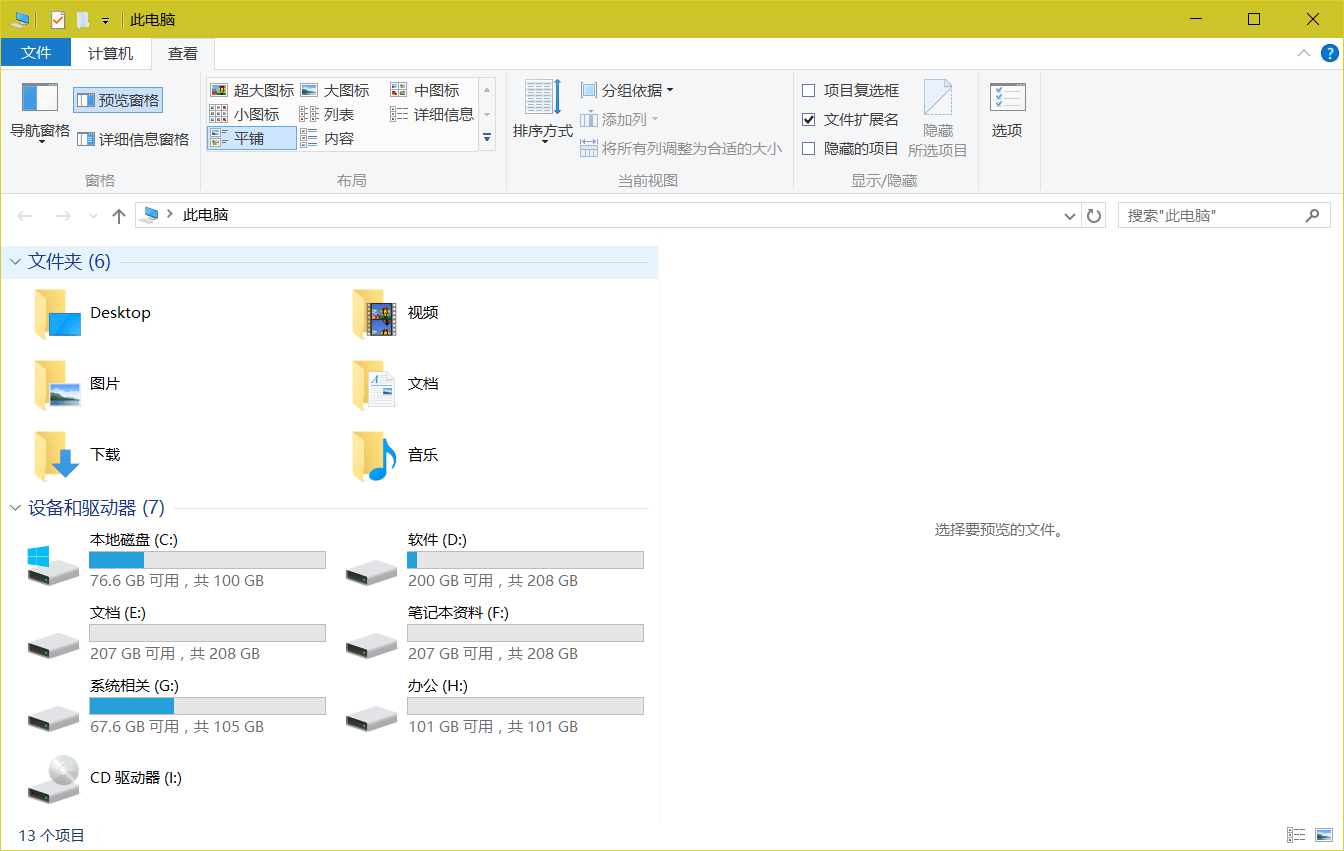
Task: Open the Desktop folder icon
Action: coord(56,314)
